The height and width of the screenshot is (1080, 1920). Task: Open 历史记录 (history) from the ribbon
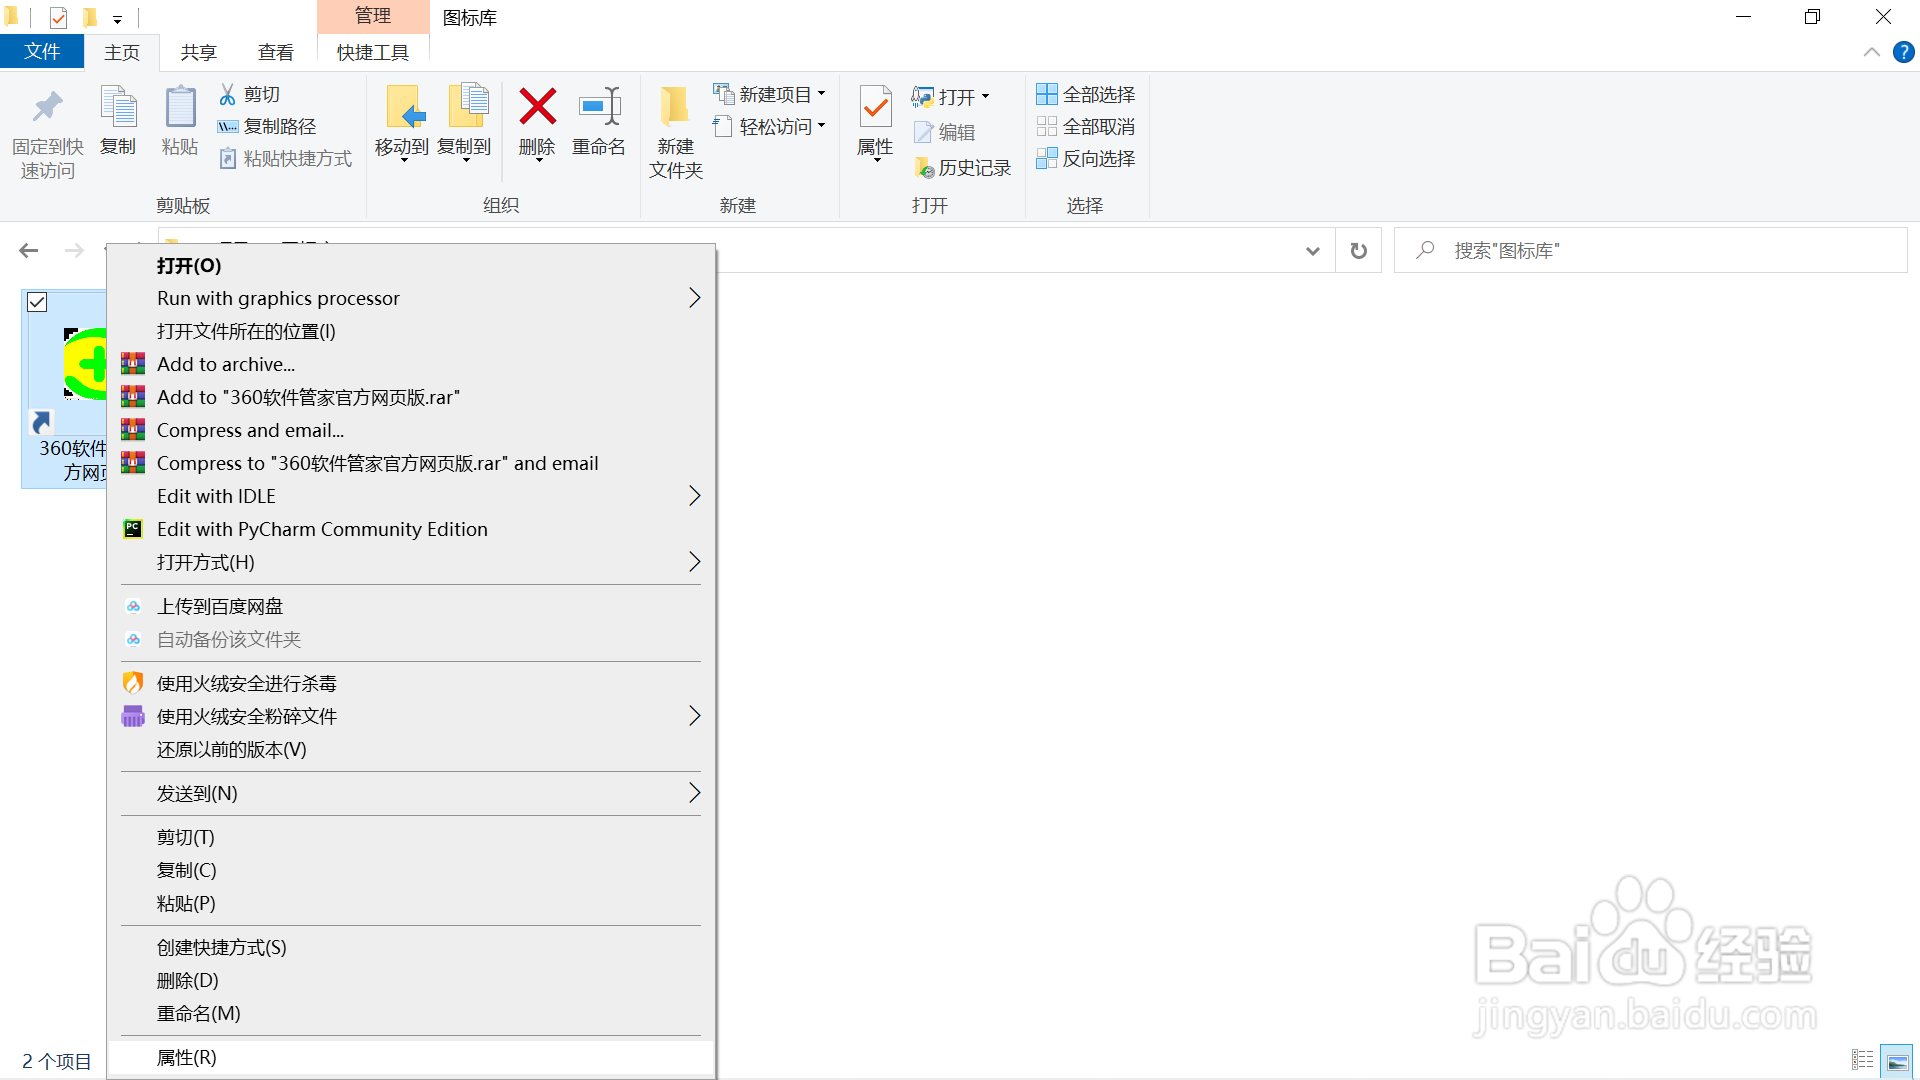962,167
